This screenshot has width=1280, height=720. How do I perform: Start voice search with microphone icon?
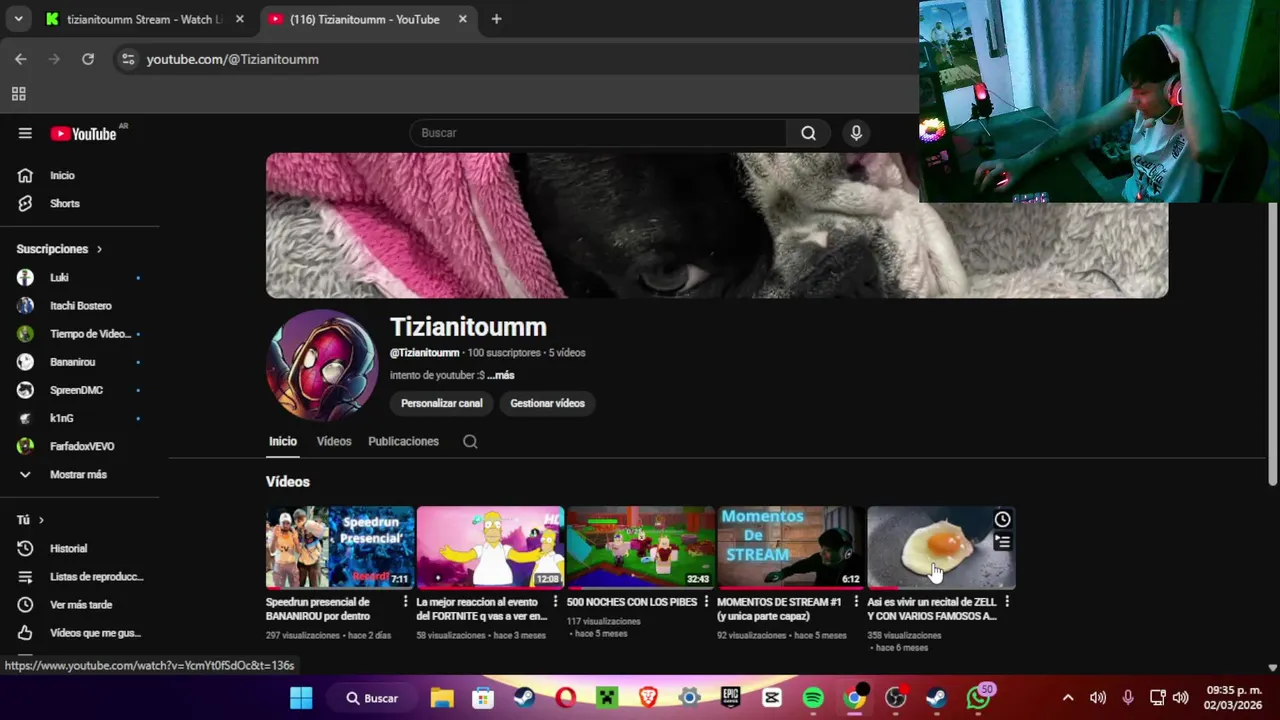tap(856, 133)
